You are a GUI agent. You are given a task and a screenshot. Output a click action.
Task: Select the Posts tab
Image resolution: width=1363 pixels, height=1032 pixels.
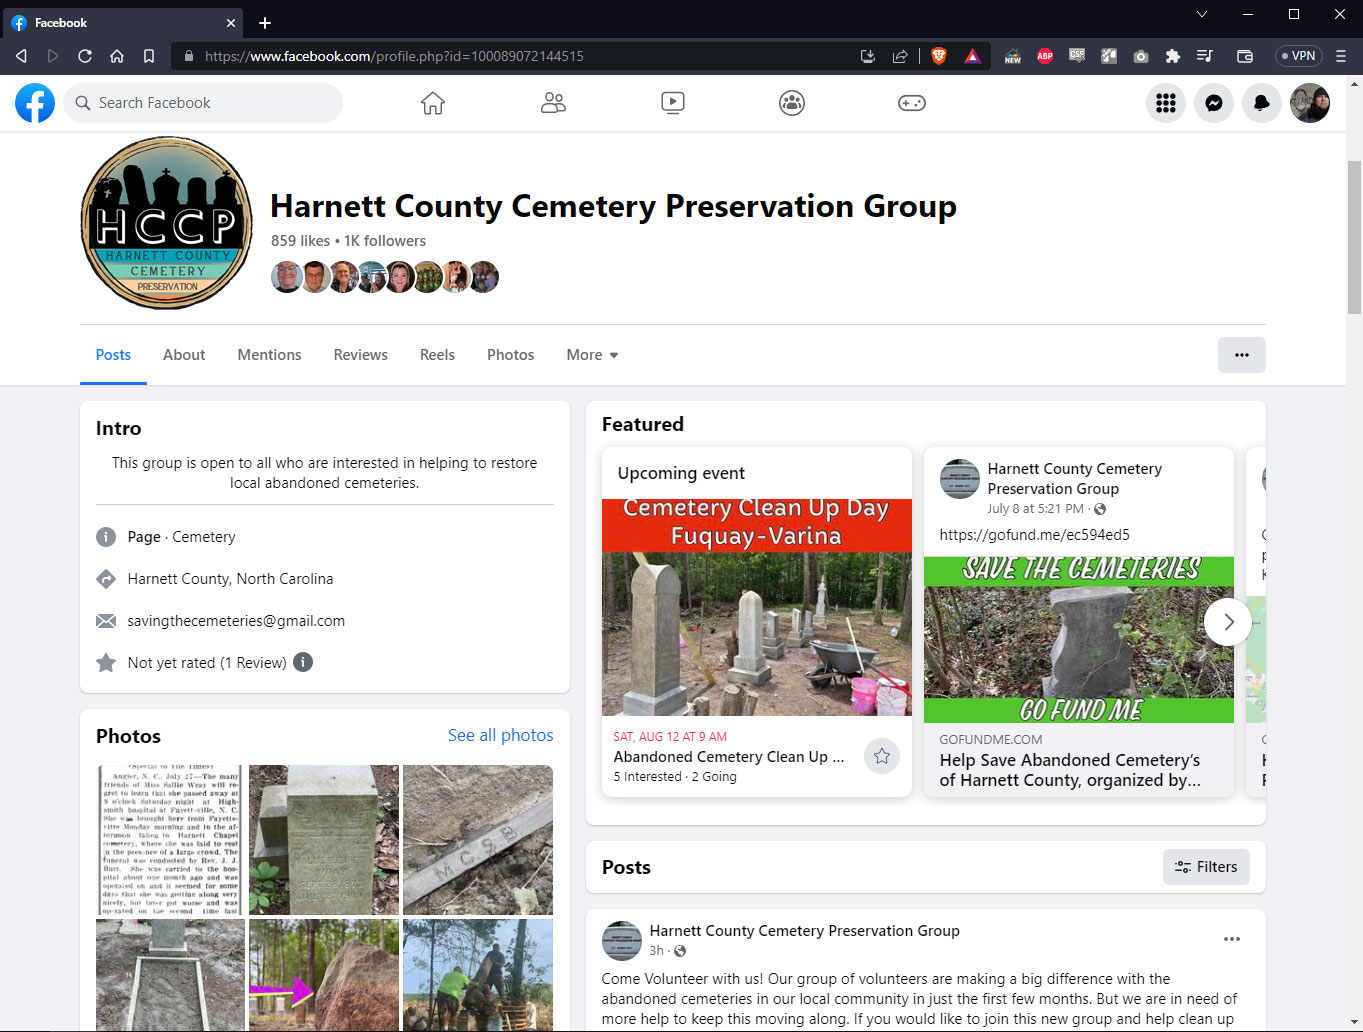(x=113, y=355)
